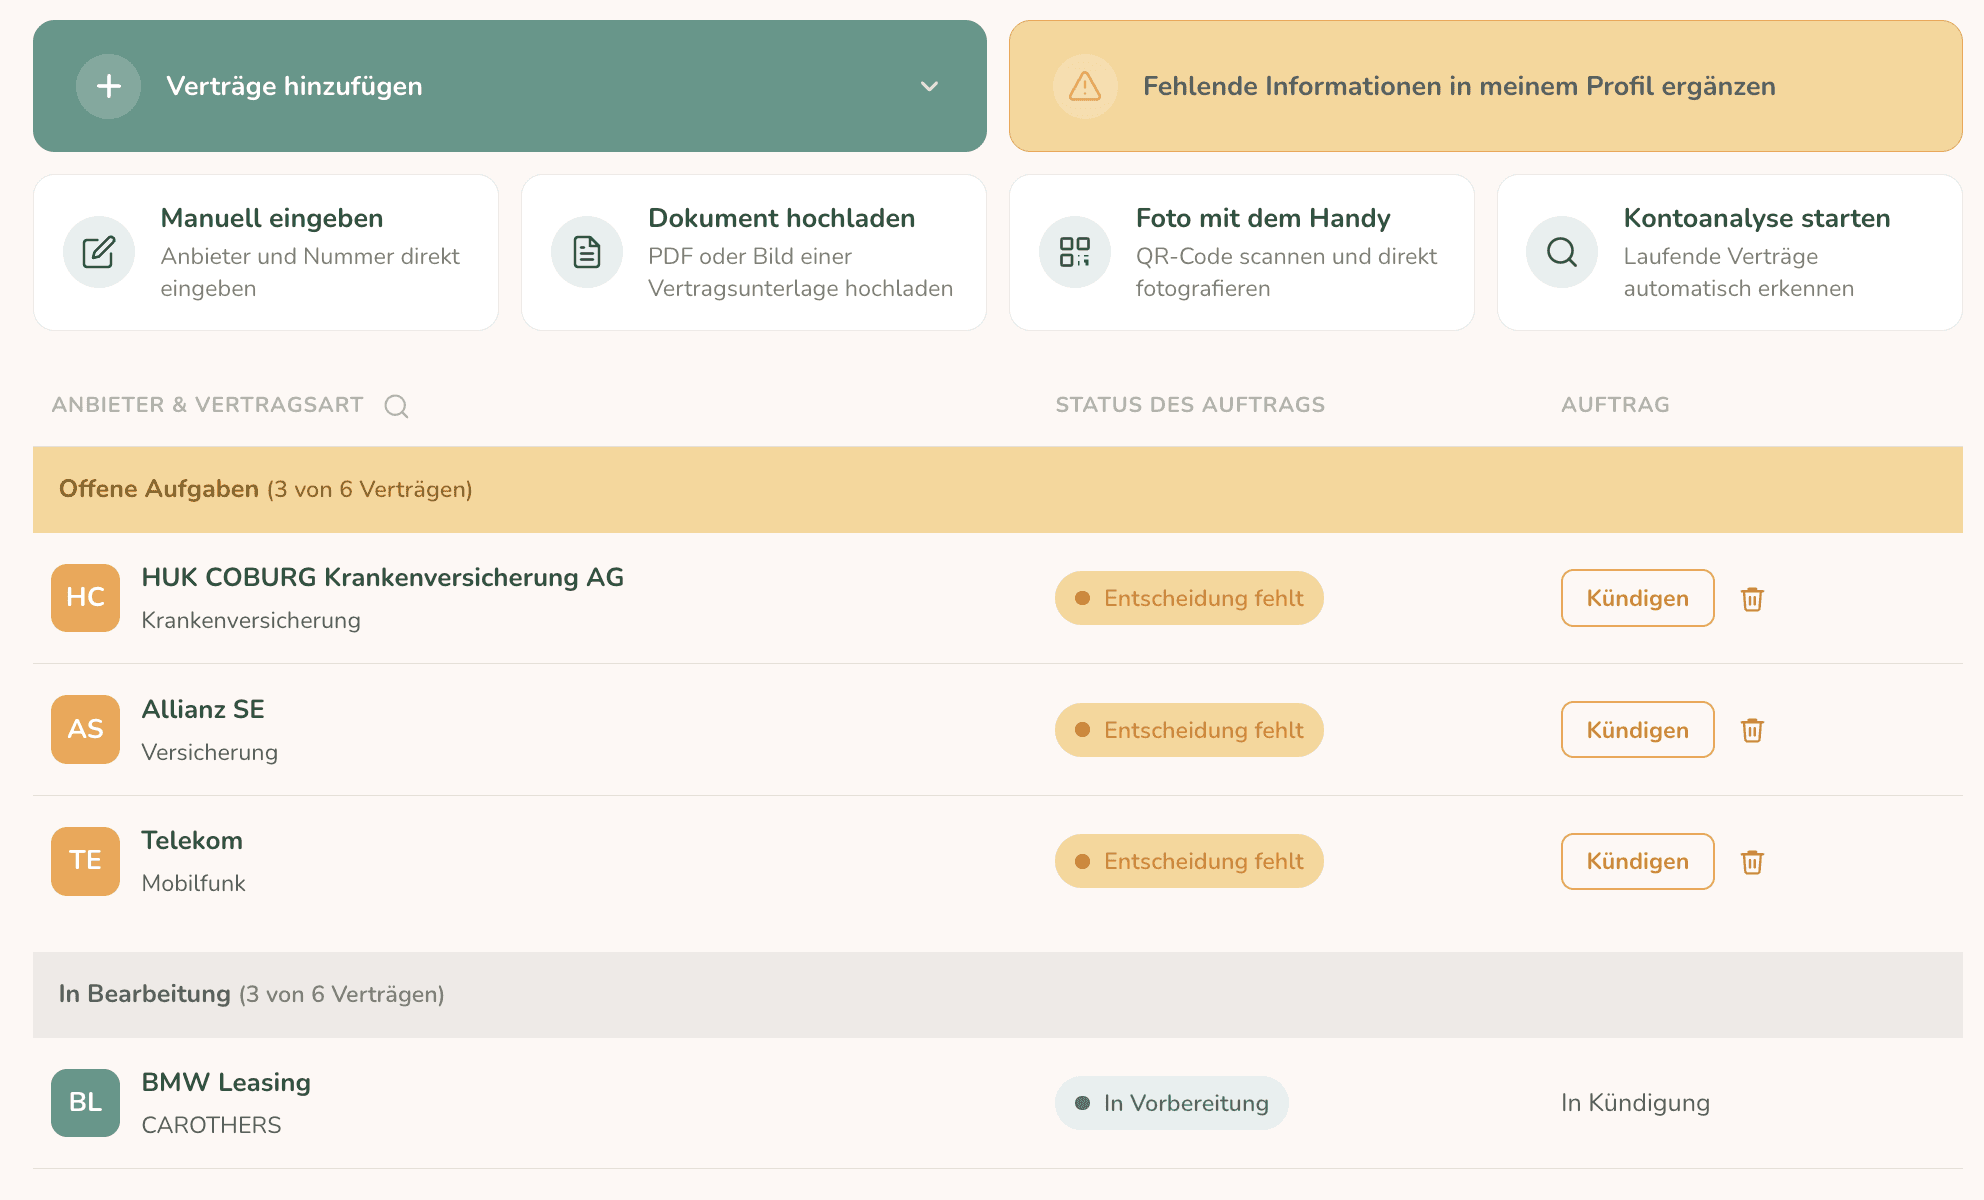Open HUK COBURG Krankenversicherung AG contract
The width and height of the screenshot is (1984, 1200).
pyautogui.click(x=382, y=578)
